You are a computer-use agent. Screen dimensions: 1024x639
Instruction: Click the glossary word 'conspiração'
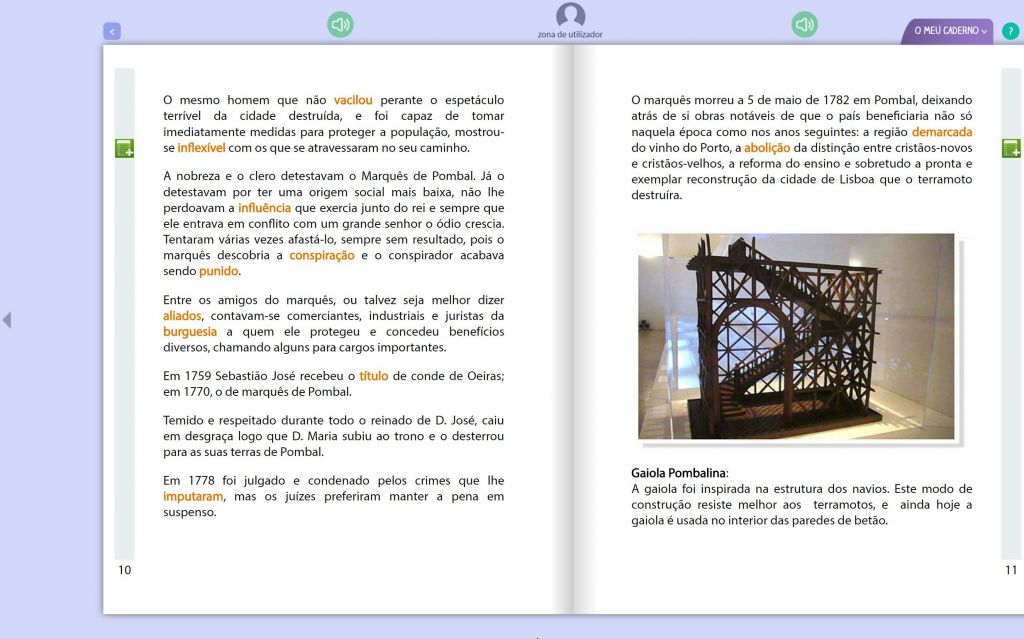click(x=322, y=256)
